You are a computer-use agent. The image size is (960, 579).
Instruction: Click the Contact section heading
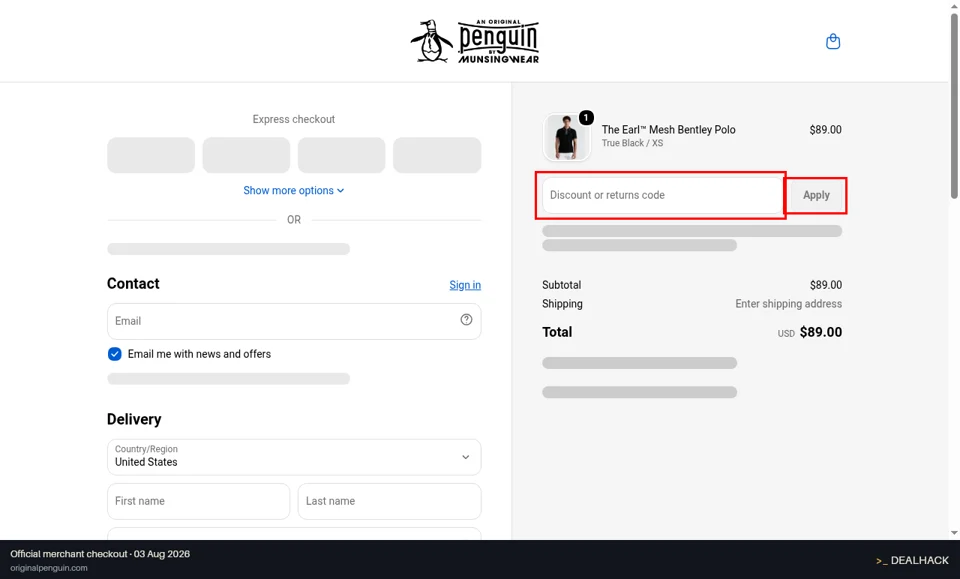(x=133, y=283)
